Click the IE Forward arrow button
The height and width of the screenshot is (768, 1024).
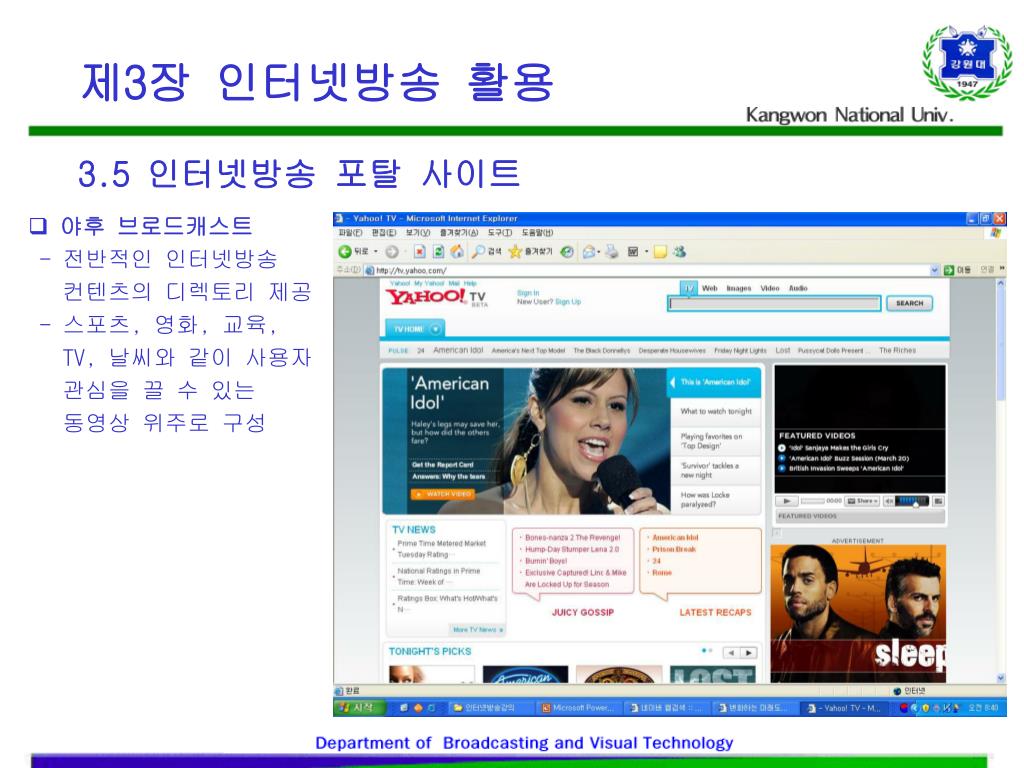(392, 251)
